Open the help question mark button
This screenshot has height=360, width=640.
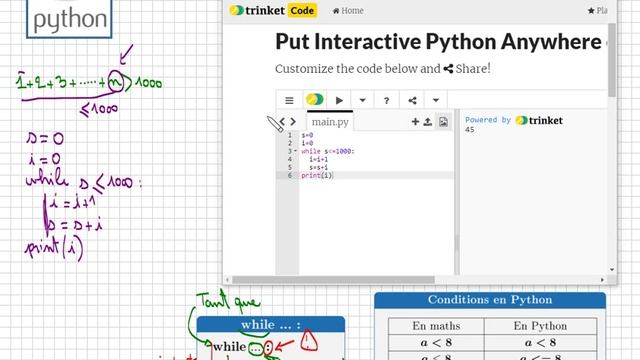point(387,100)
